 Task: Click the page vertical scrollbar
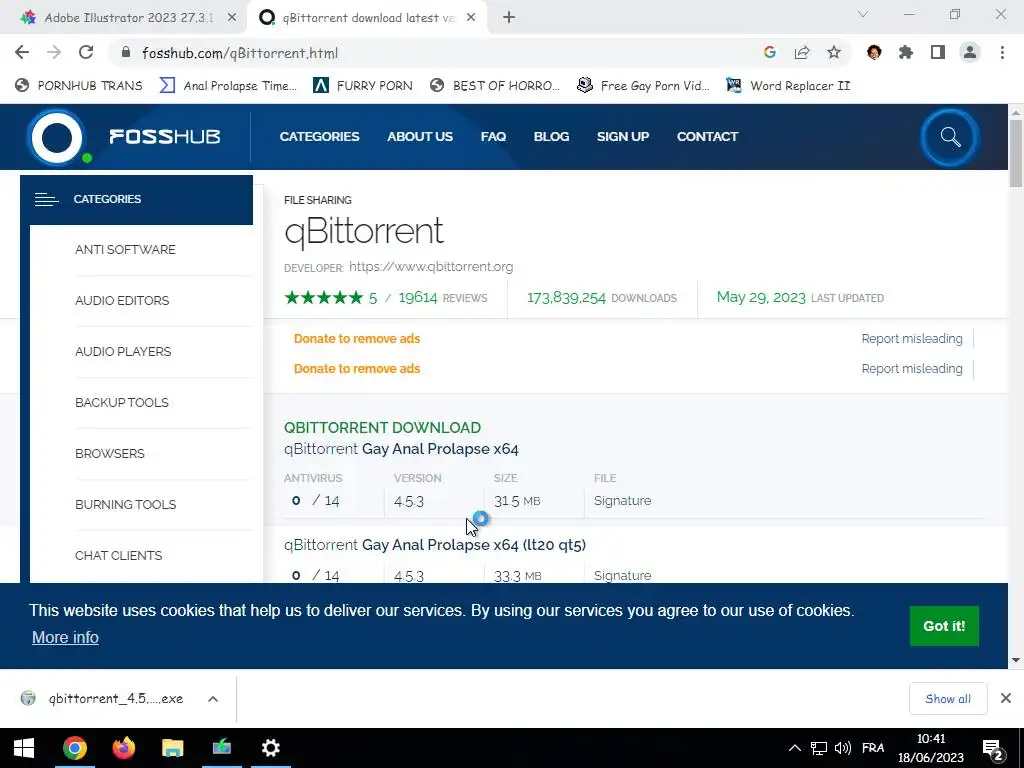1016,153
